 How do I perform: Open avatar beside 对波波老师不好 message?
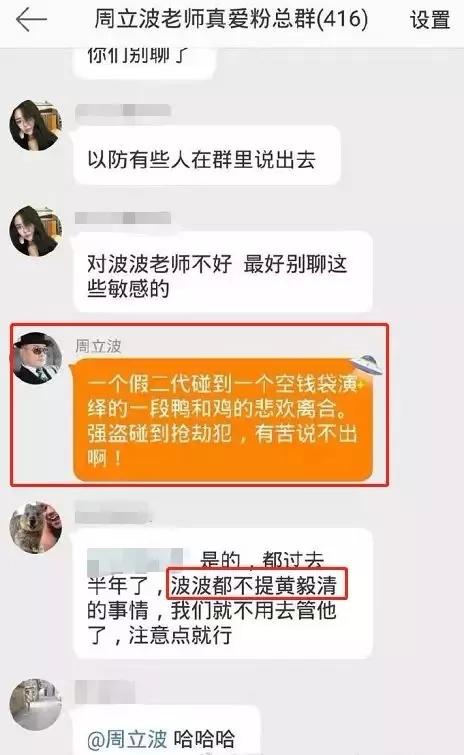[36, 231]
